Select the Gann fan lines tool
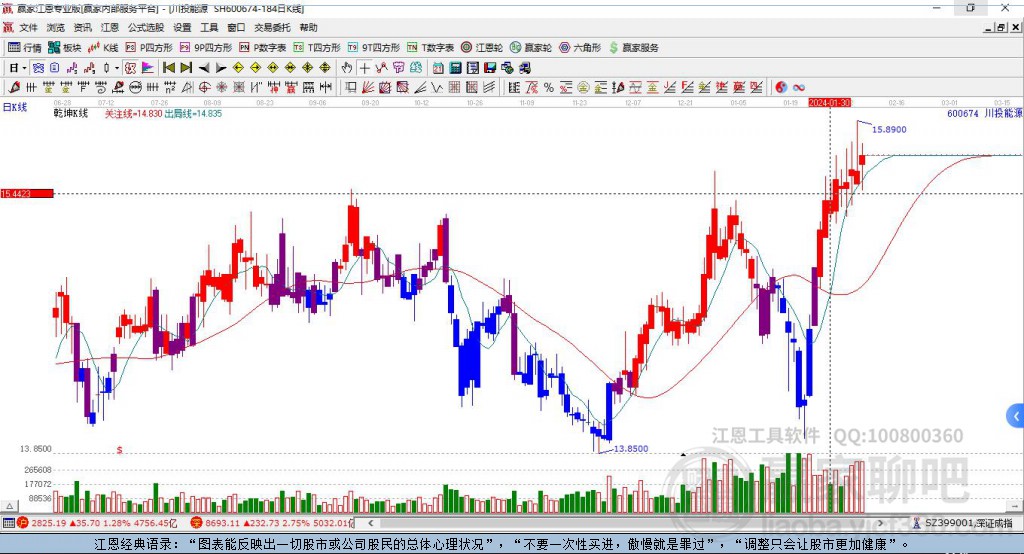The width and height of the screenshot is (1024, 554). coord(367,87)
